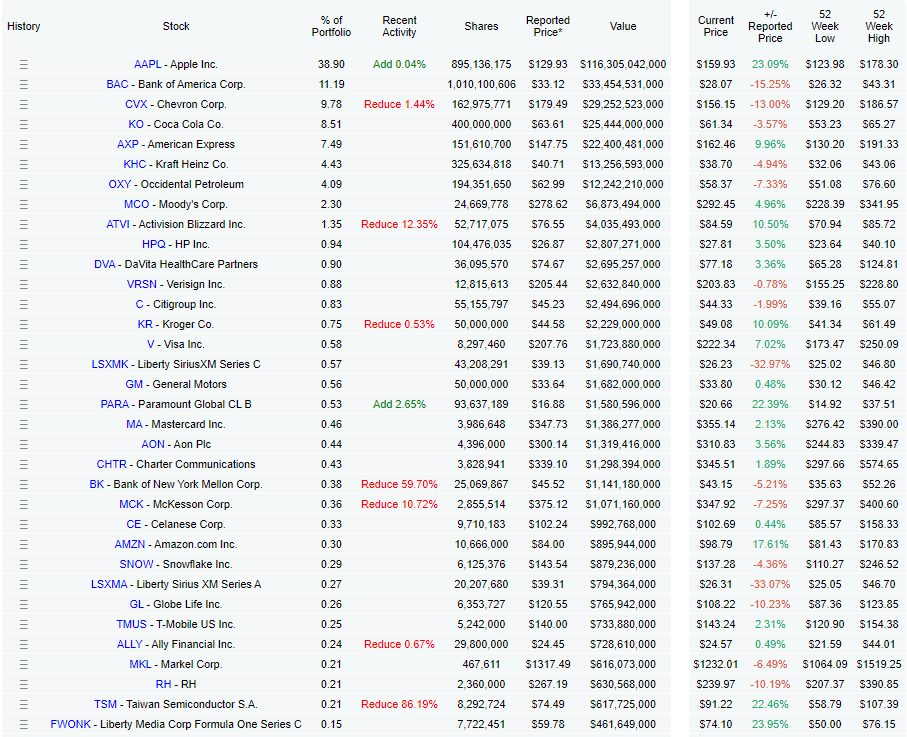The height and width of the screenshot is (737, 907).
Task: Click the History column header
Action: tap(24, 27)
